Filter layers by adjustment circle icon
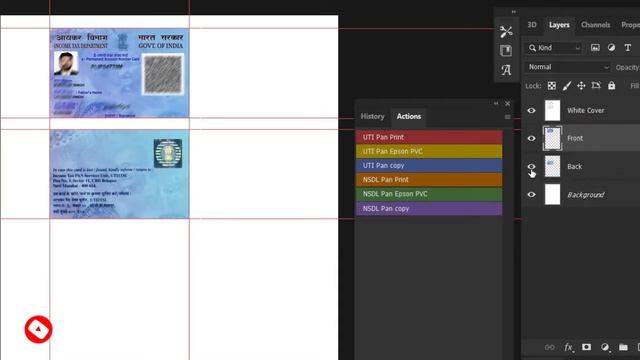 [611, 48]
